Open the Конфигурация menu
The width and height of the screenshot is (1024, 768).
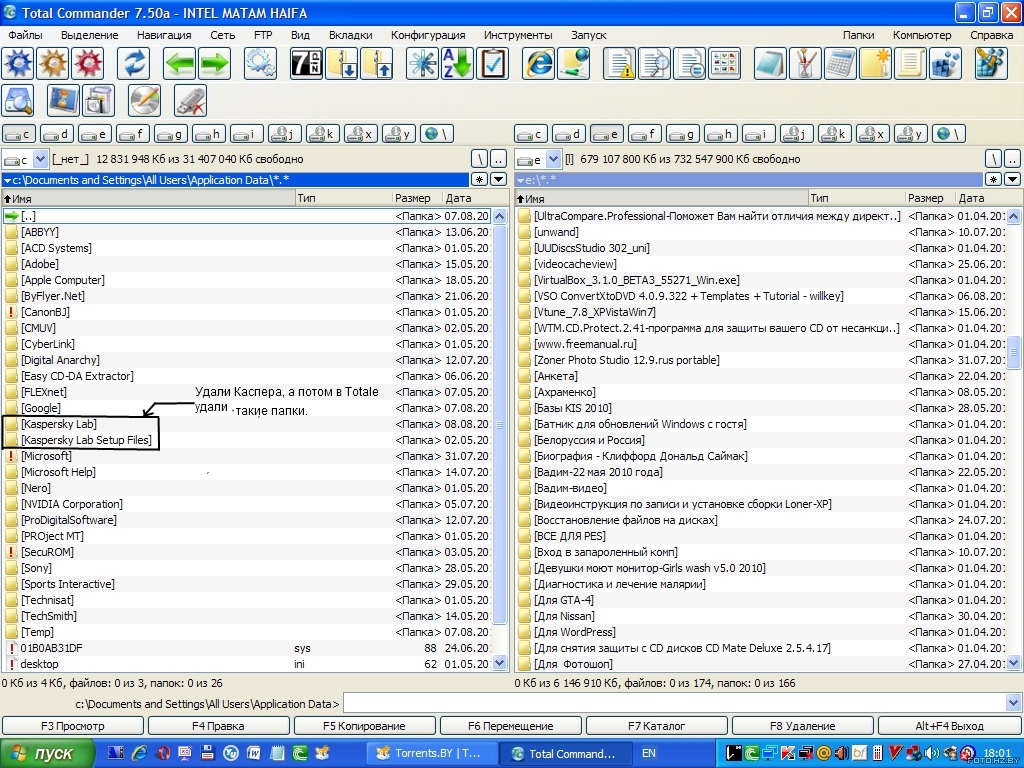(428, 35)
